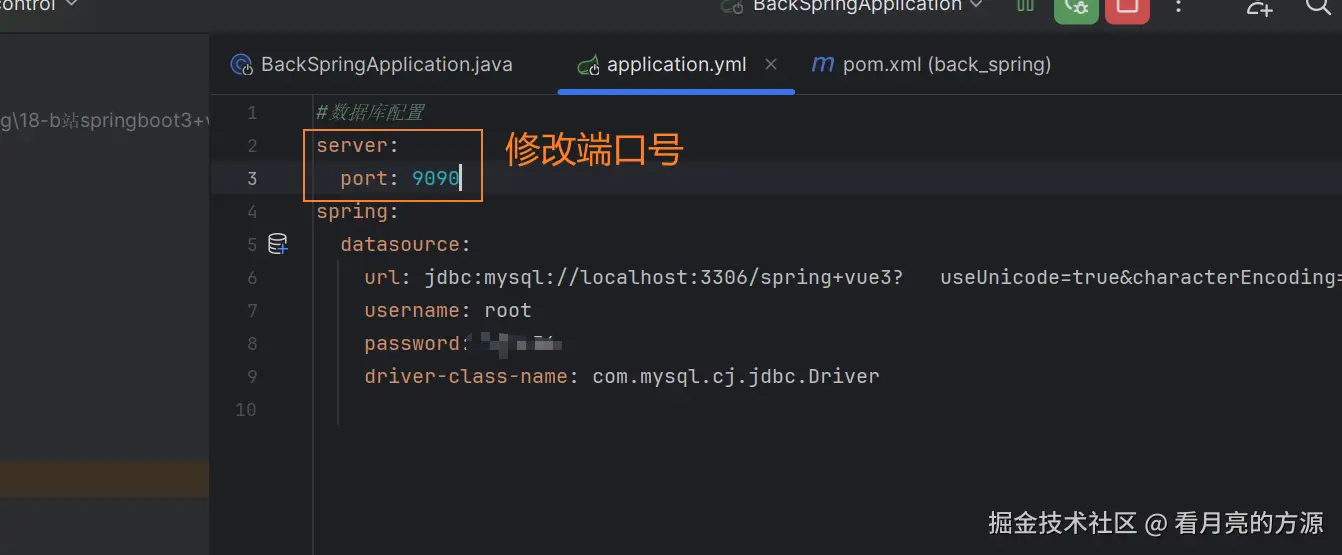Expand the Version Control dropdown chevron

pyautogui.click(x=71, y=5)
